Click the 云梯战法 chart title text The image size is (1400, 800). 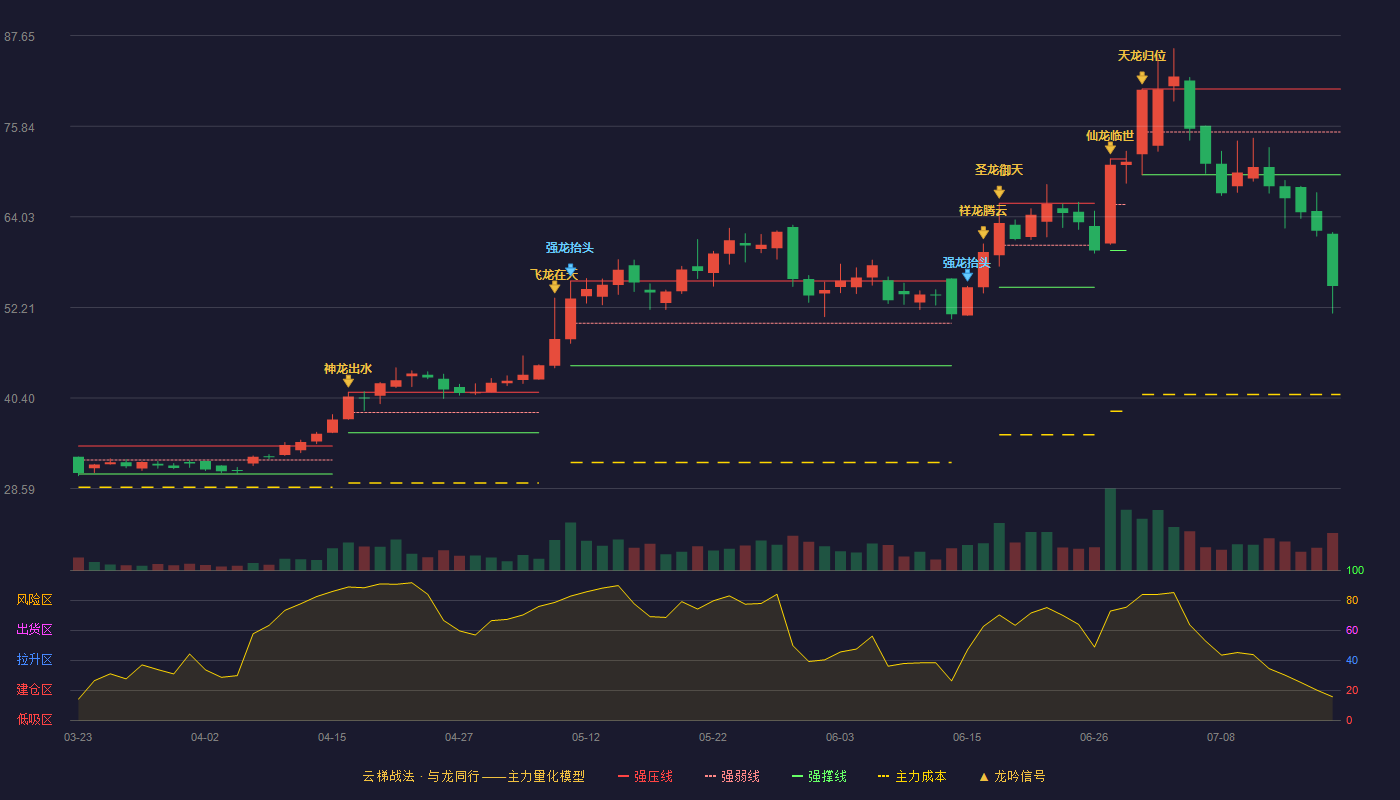pos(388,776)
